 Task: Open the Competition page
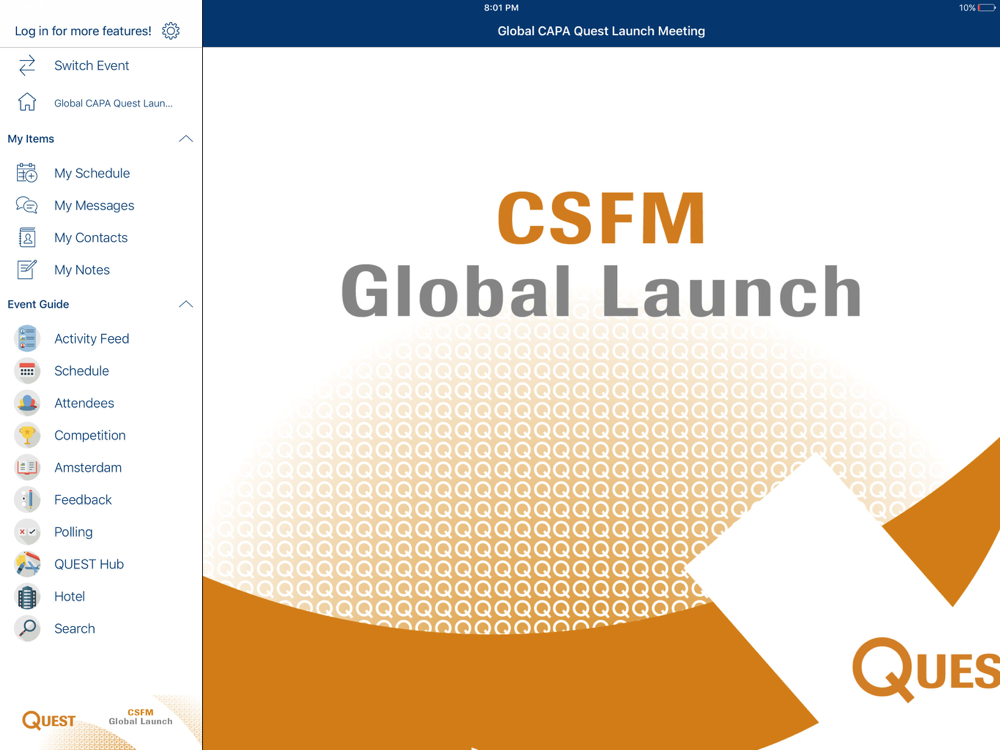click(x=89, y=436)
